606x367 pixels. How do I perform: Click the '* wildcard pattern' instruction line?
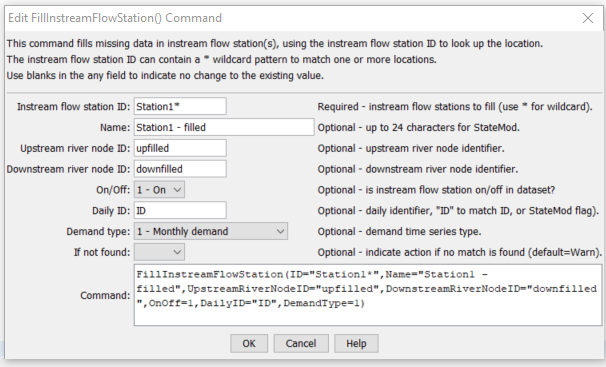(221, 59)
